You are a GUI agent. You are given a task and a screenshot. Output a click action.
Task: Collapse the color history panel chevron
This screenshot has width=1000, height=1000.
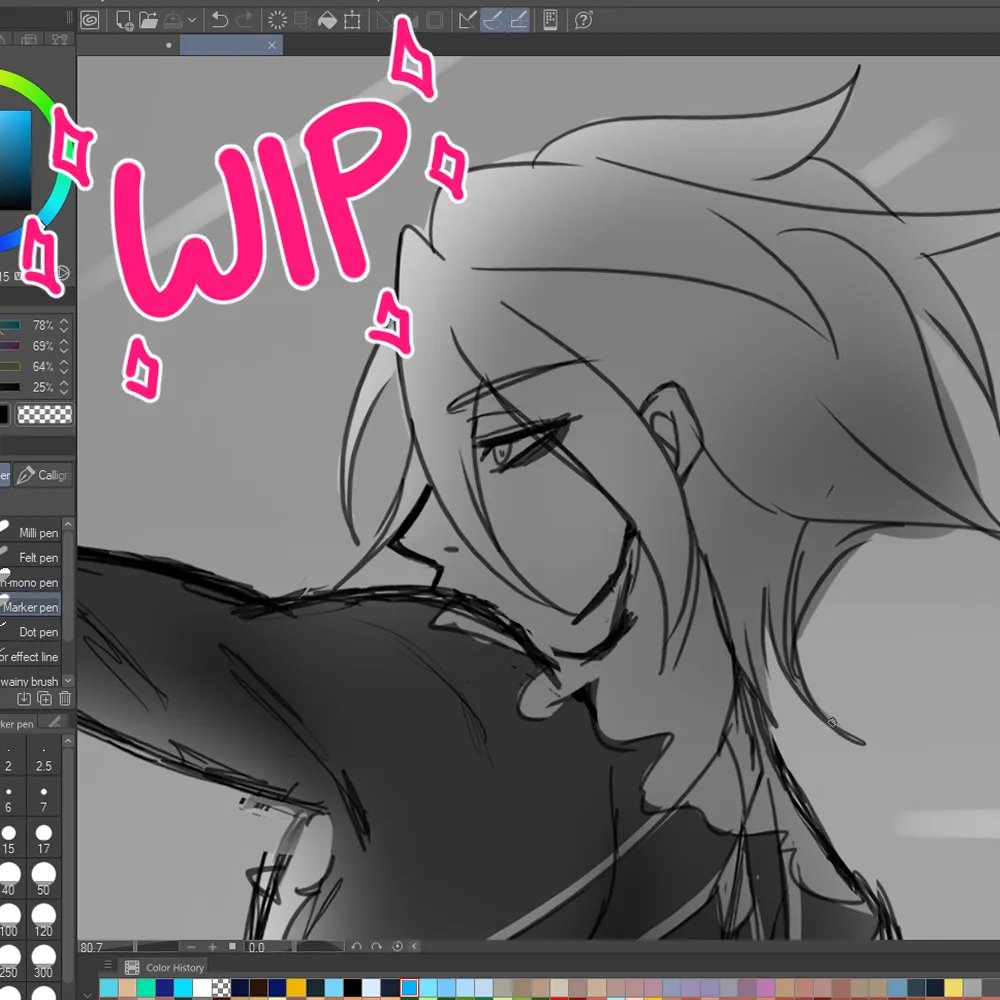tap(88, 994)
